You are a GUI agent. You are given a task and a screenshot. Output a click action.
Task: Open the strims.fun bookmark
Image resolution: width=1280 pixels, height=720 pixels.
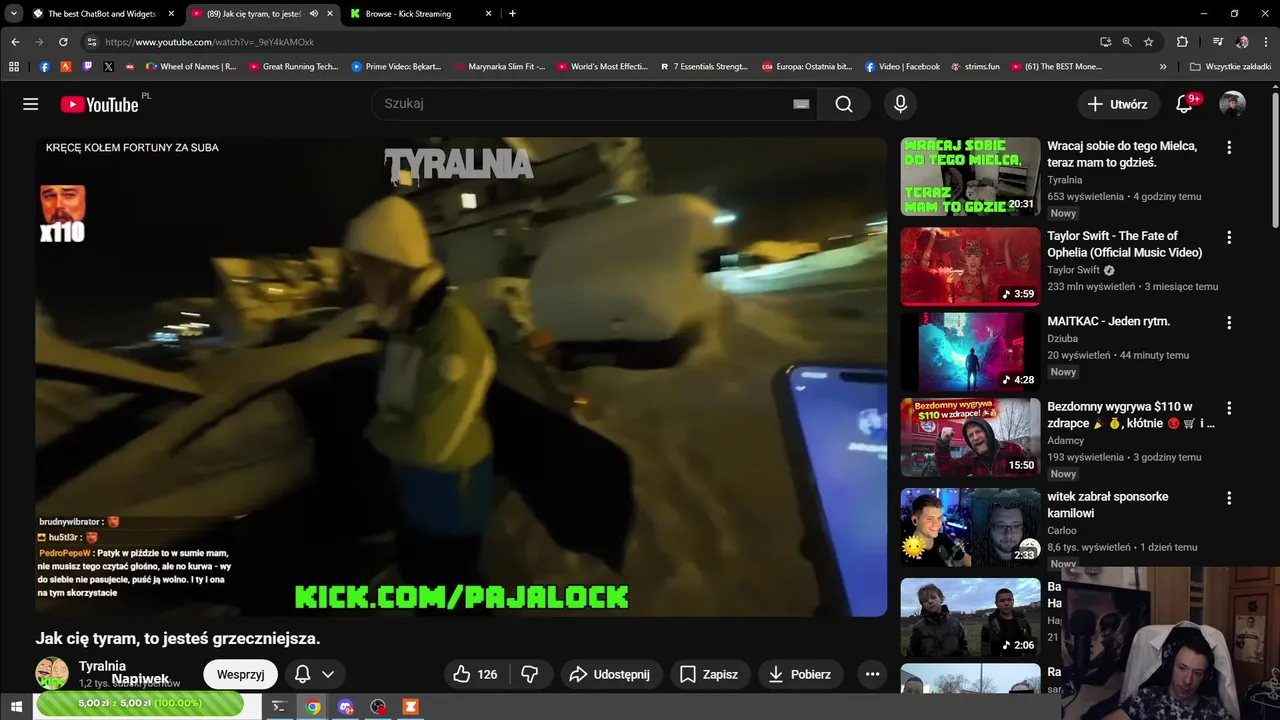(x=975, y=67)
